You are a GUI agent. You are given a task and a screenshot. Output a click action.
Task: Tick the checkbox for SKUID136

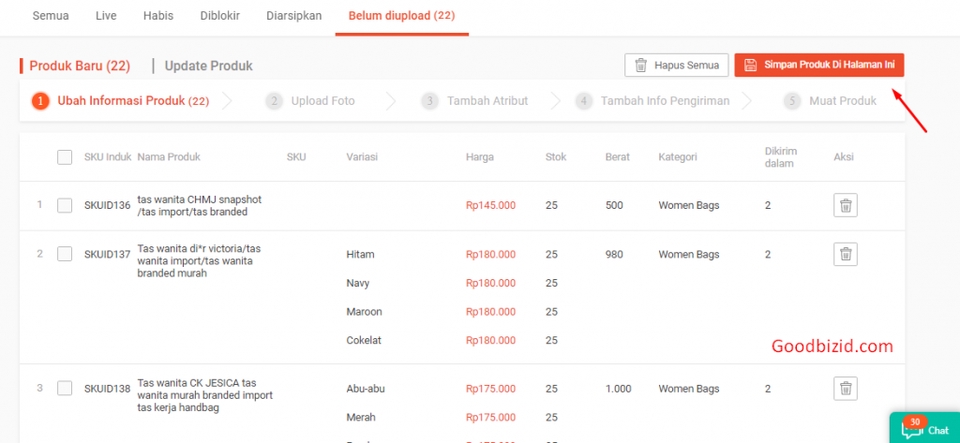click(x=64, y=206)
